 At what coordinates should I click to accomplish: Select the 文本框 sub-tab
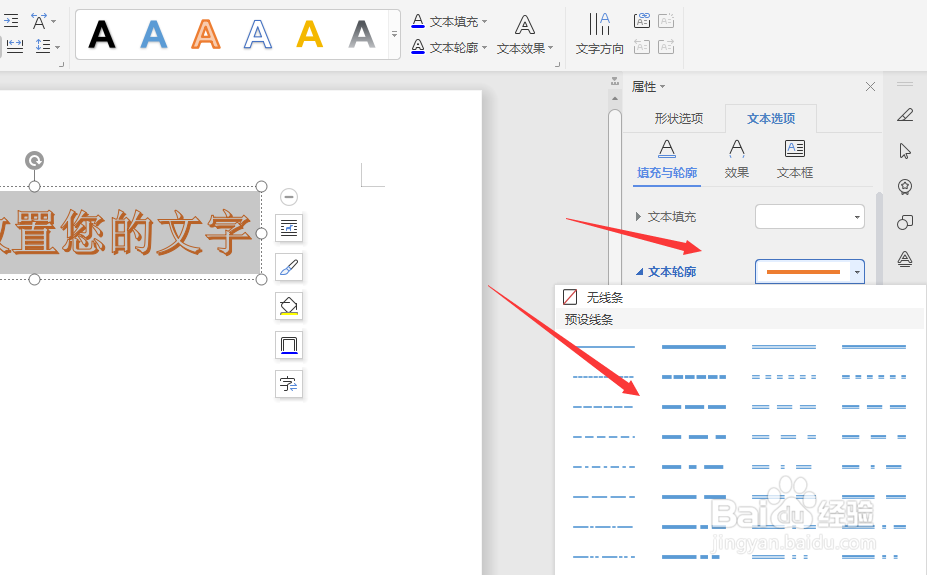point(795,160)
